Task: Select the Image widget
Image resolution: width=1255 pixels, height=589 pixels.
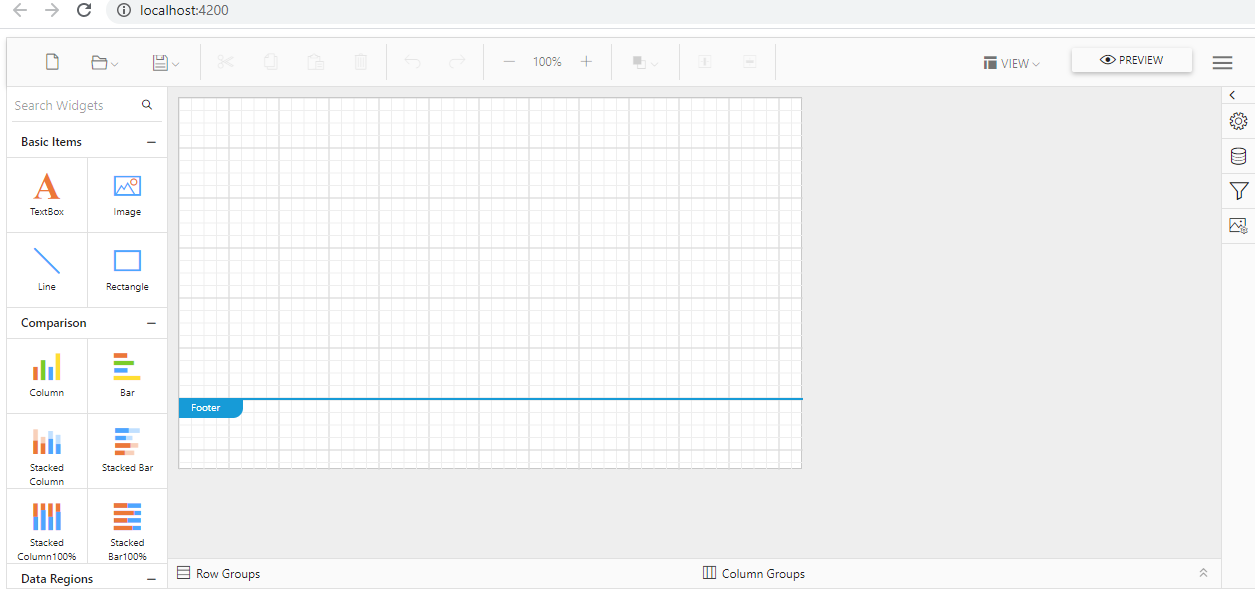Action: tap(127, 195)
